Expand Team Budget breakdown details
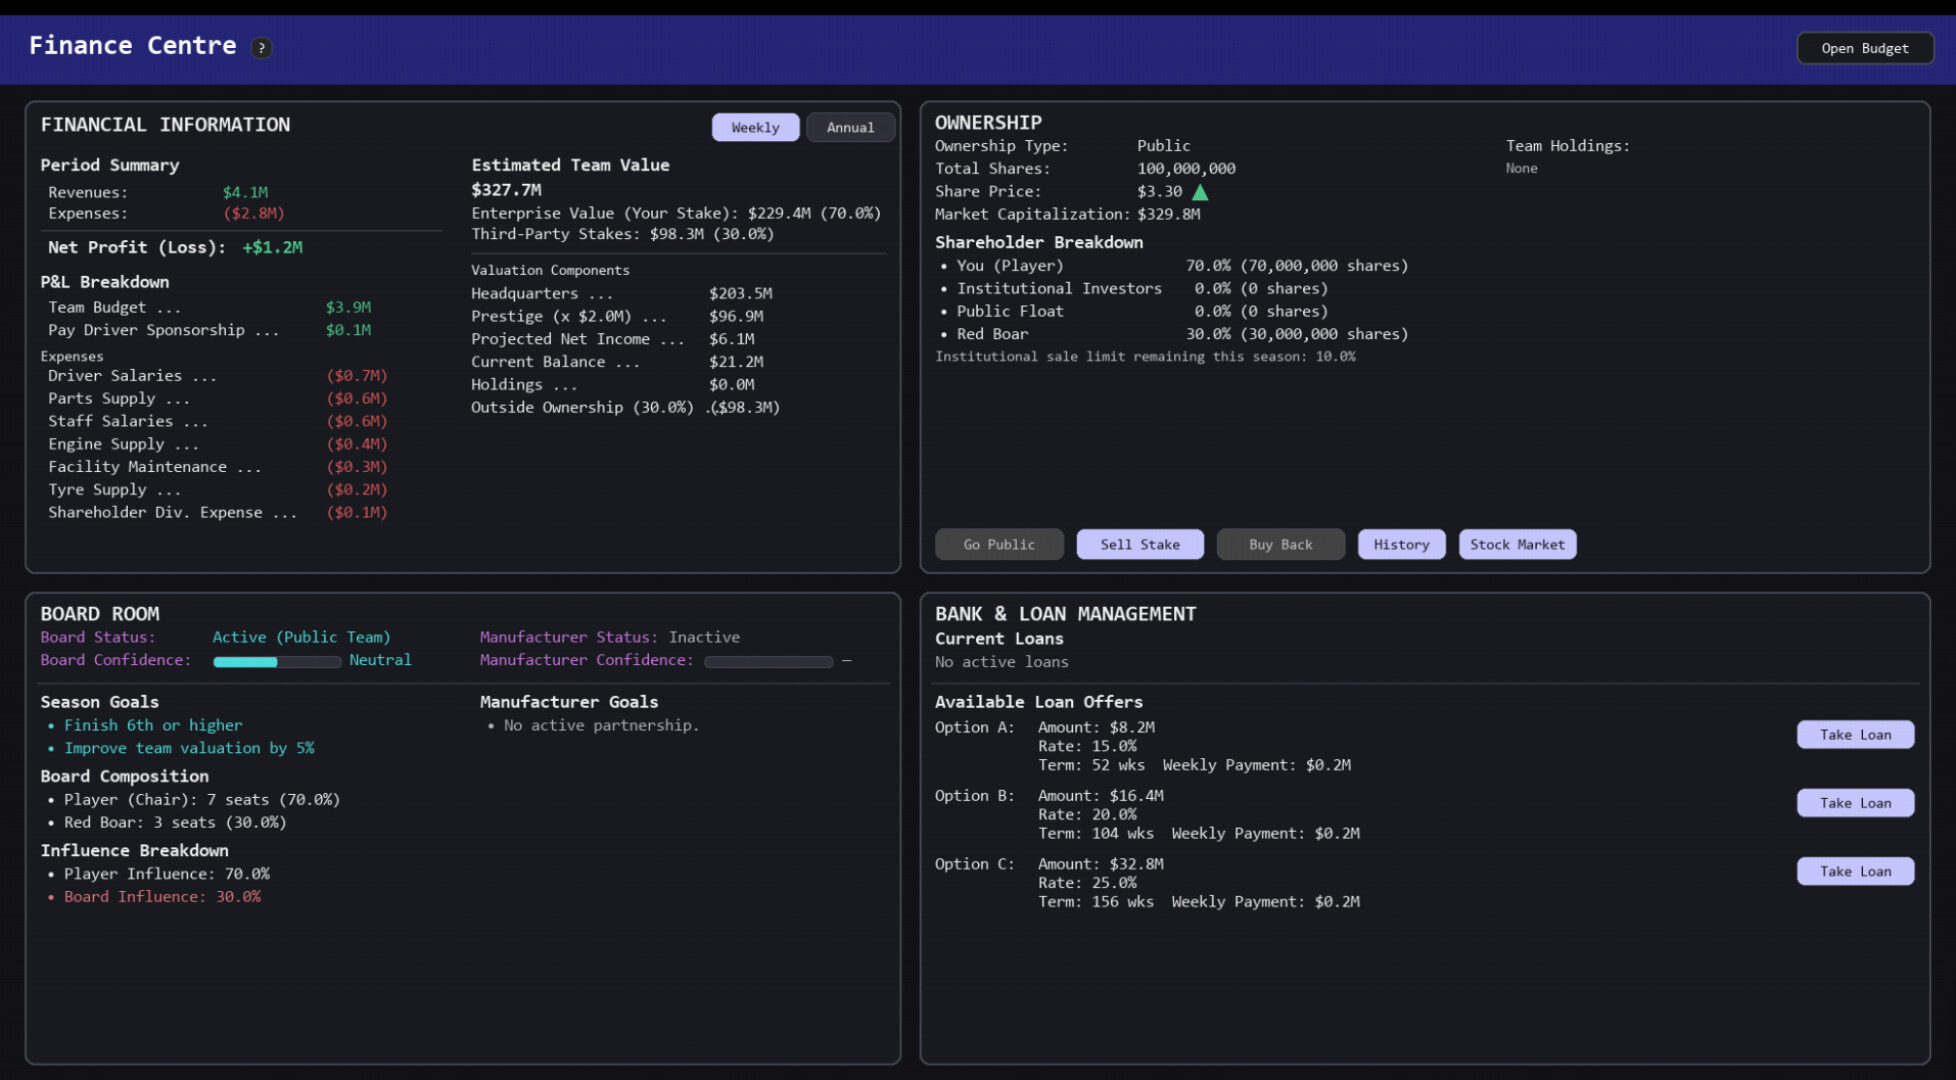 (x=113, y=307)
